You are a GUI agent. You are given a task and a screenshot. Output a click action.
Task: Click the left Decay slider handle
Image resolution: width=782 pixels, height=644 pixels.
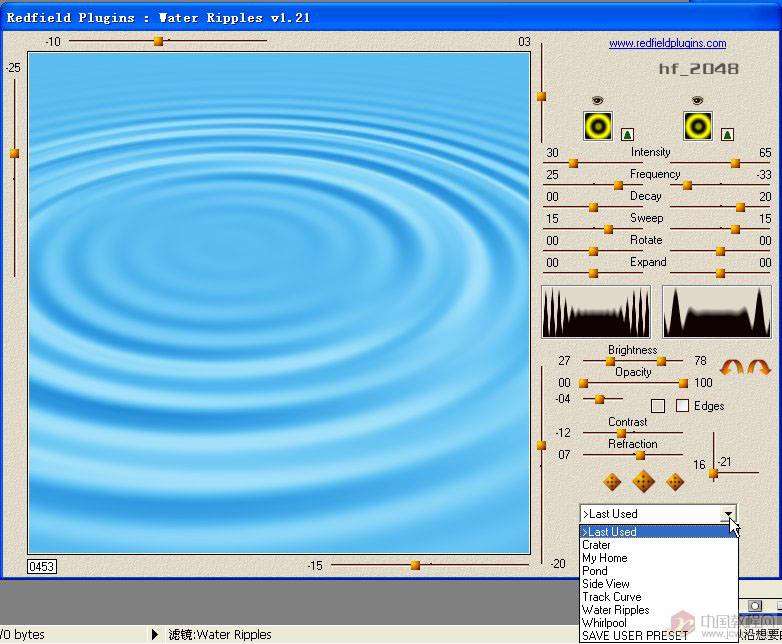(x=593, y=207)
